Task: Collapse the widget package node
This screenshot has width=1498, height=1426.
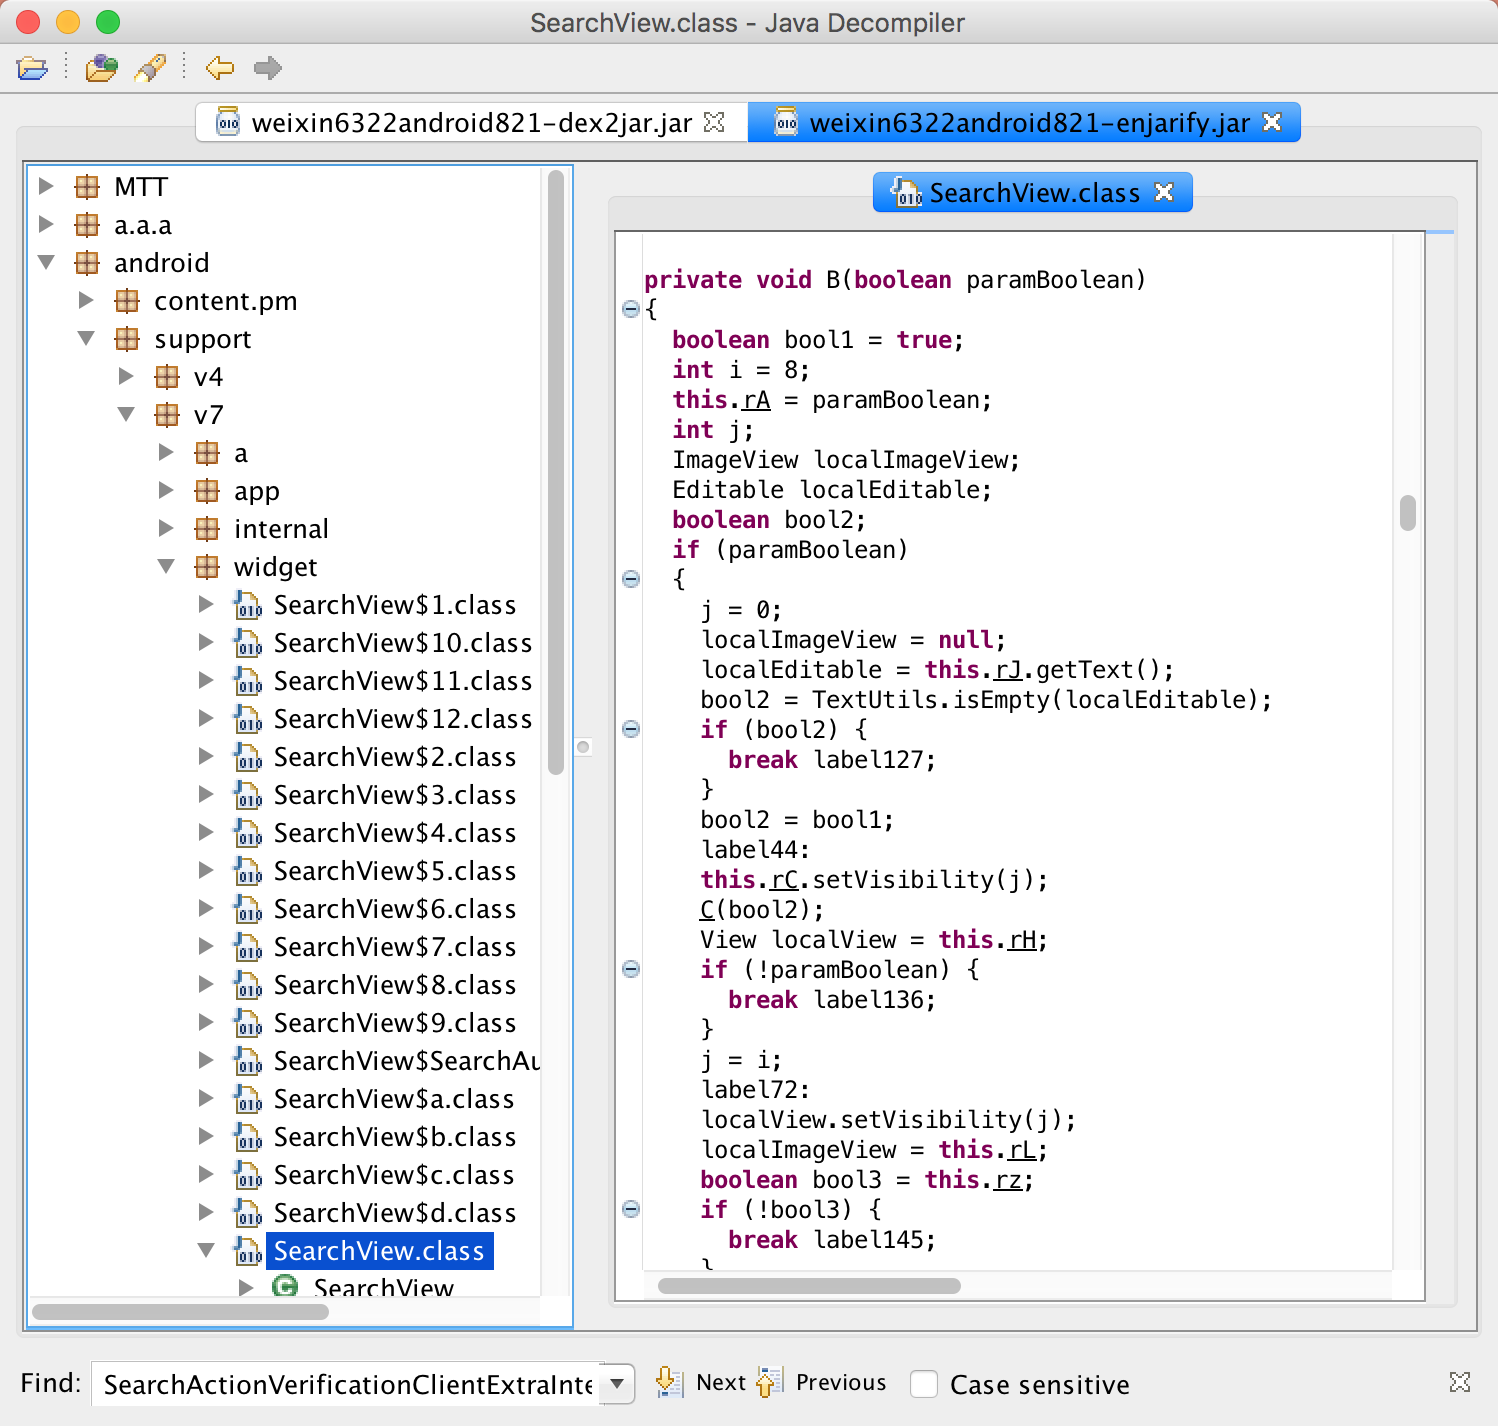Action: pyautogui.click(x=166, y=567)
